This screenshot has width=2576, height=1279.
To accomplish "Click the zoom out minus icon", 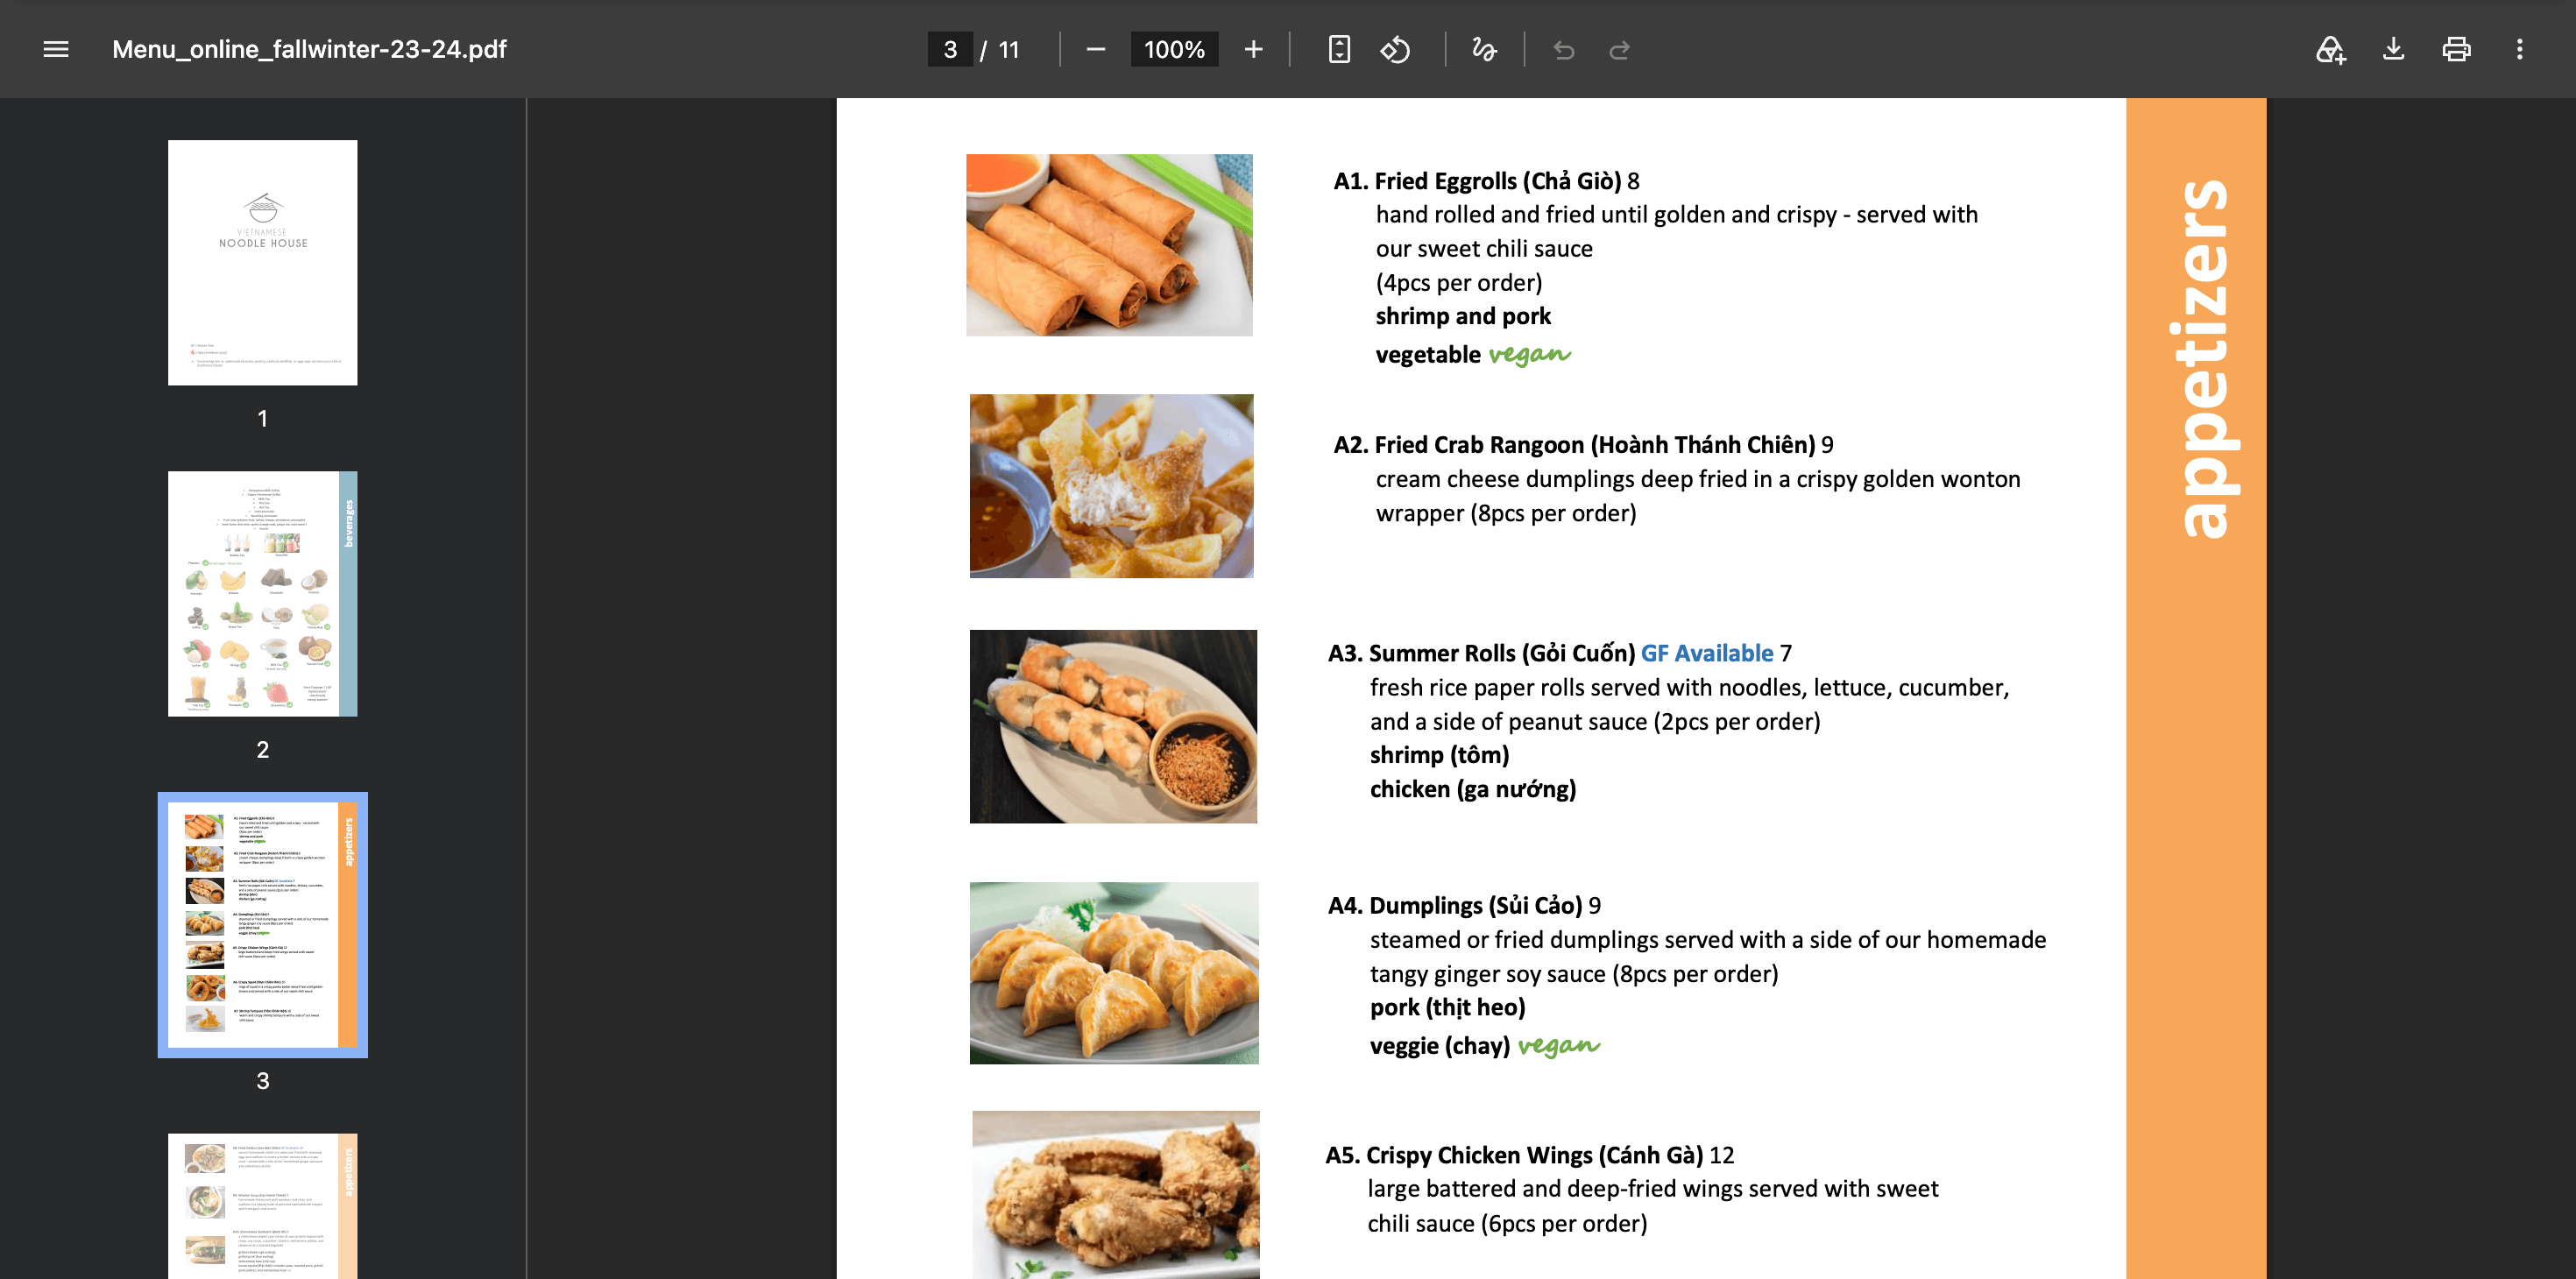I will coord(1096,49).
